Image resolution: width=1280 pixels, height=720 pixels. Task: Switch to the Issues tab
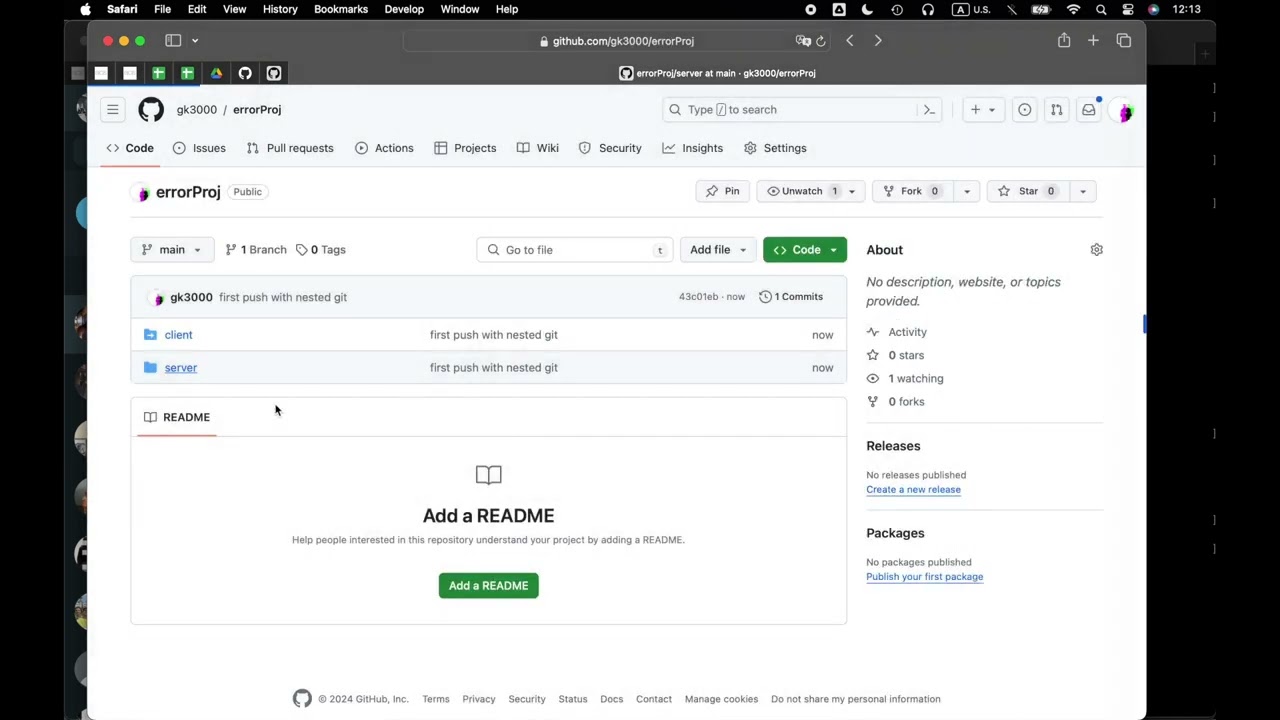199,148
